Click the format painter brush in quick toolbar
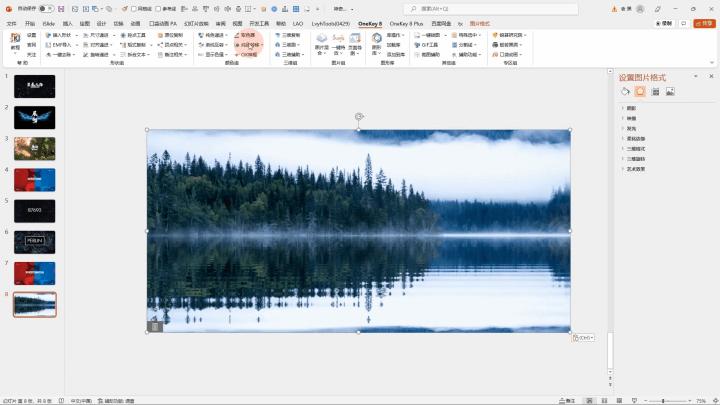The height and width of the screenshot is (405, 720). pos(124,9)
